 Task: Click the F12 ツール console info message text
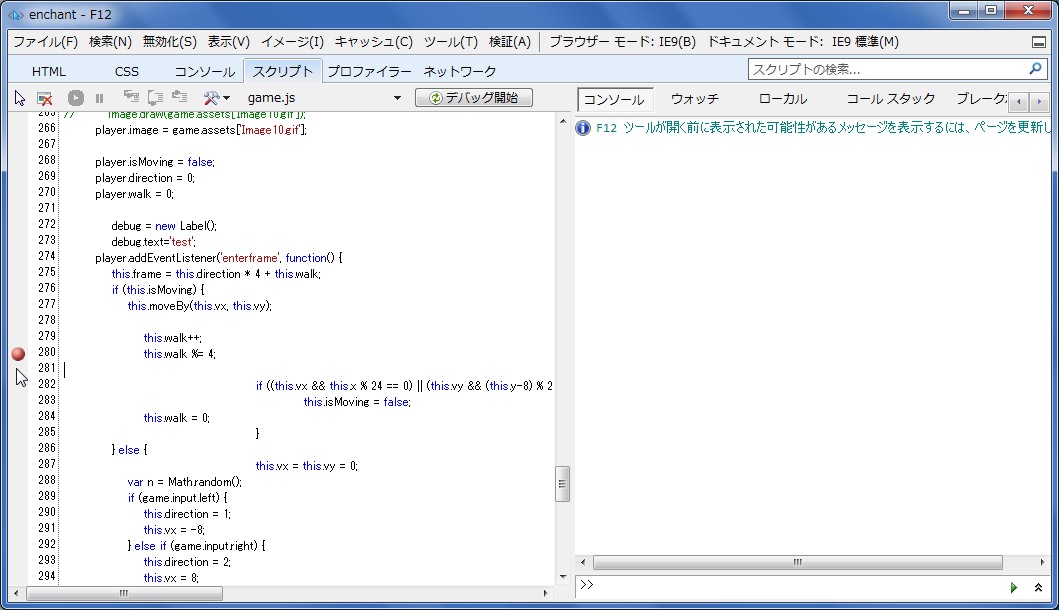click(x=823, y=128)
